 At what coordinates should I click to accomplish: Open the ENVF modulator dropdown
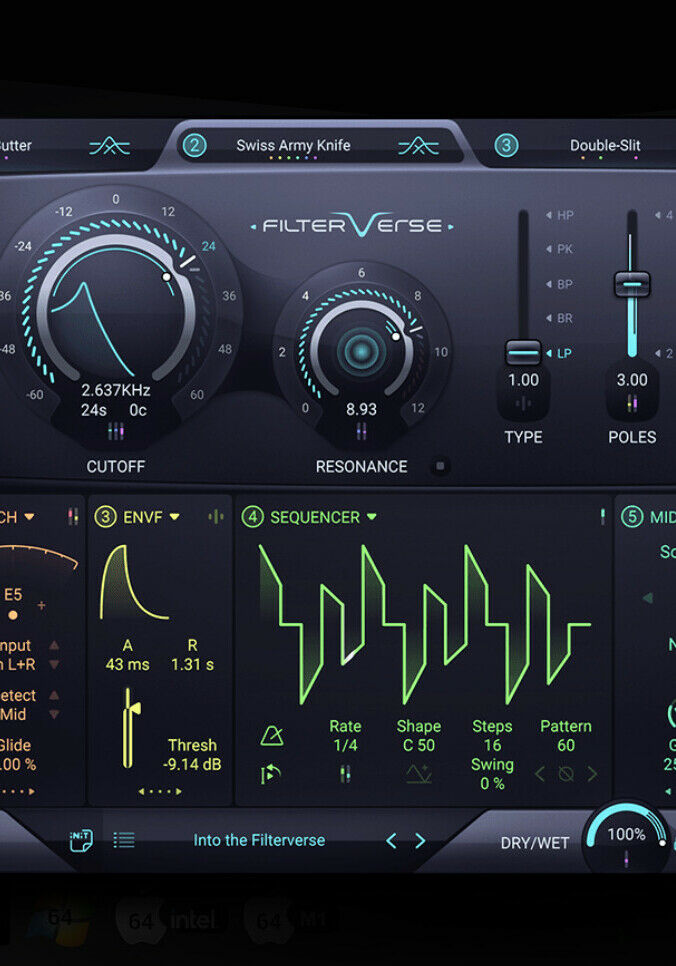(175, 517)
